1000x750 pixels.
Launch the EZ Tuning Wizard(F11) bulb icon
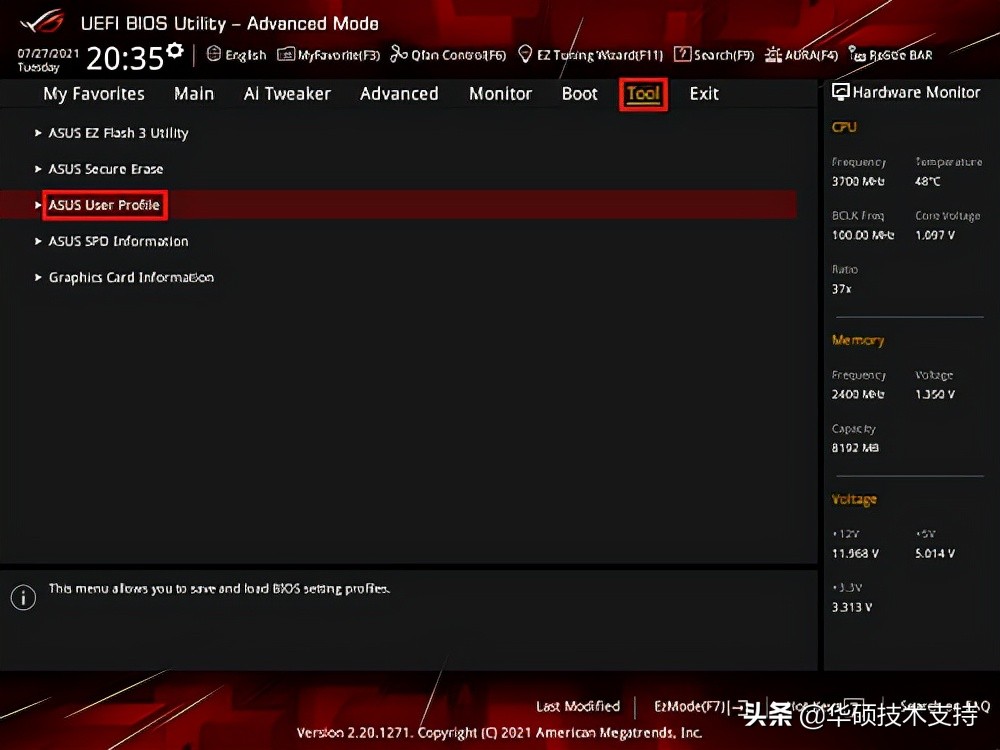click(525, 54)
